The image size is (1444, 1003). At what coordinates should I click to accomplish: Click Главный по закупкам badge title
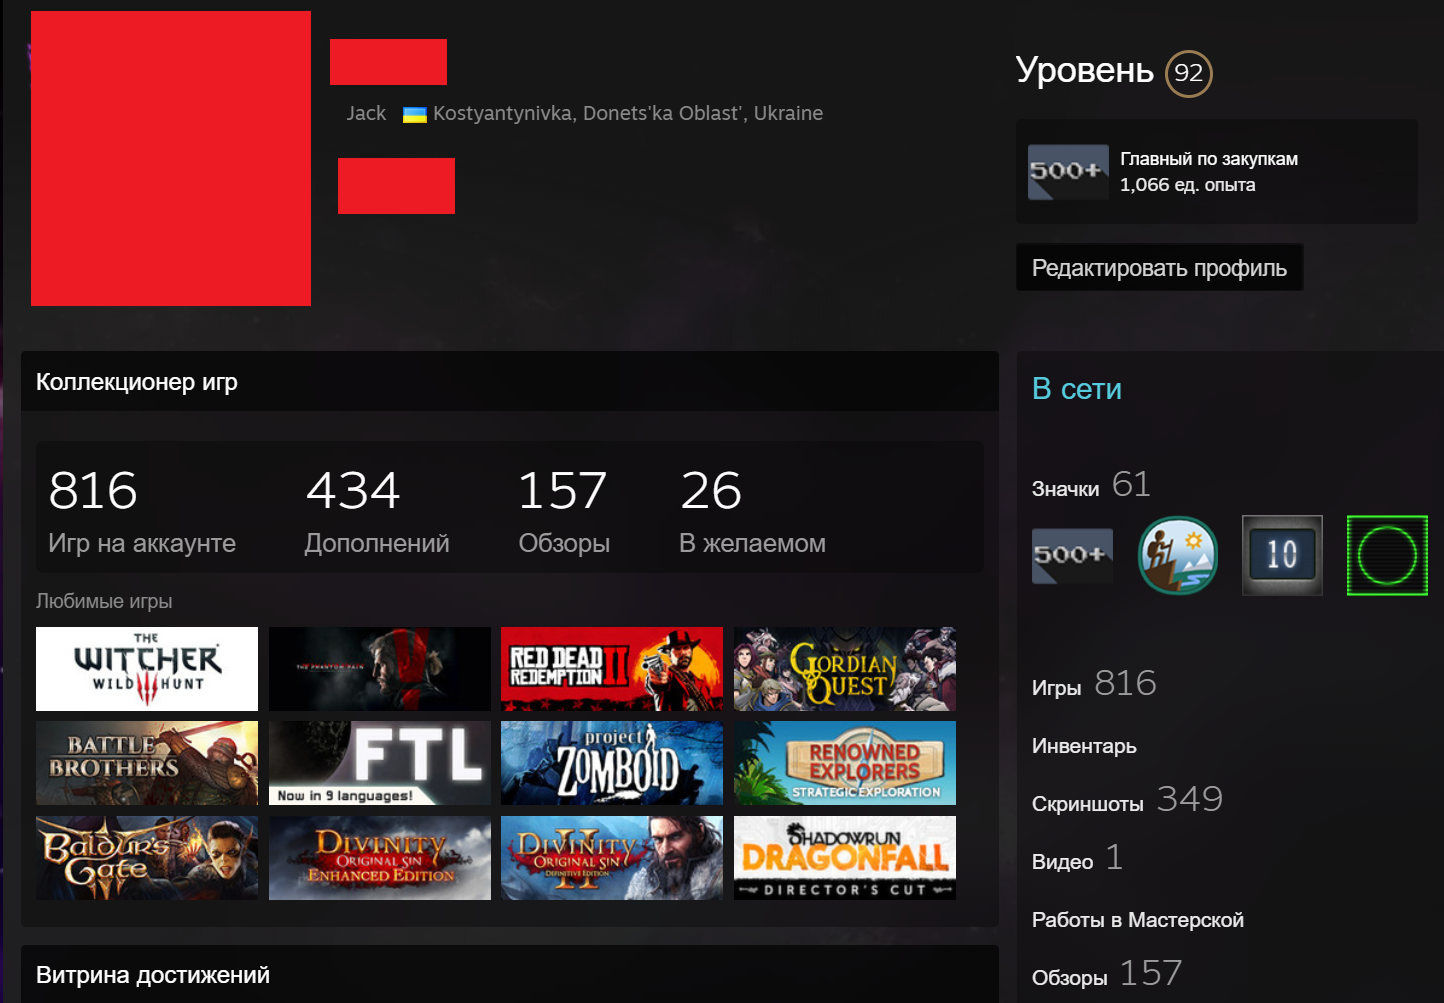tap(1209, 159)
